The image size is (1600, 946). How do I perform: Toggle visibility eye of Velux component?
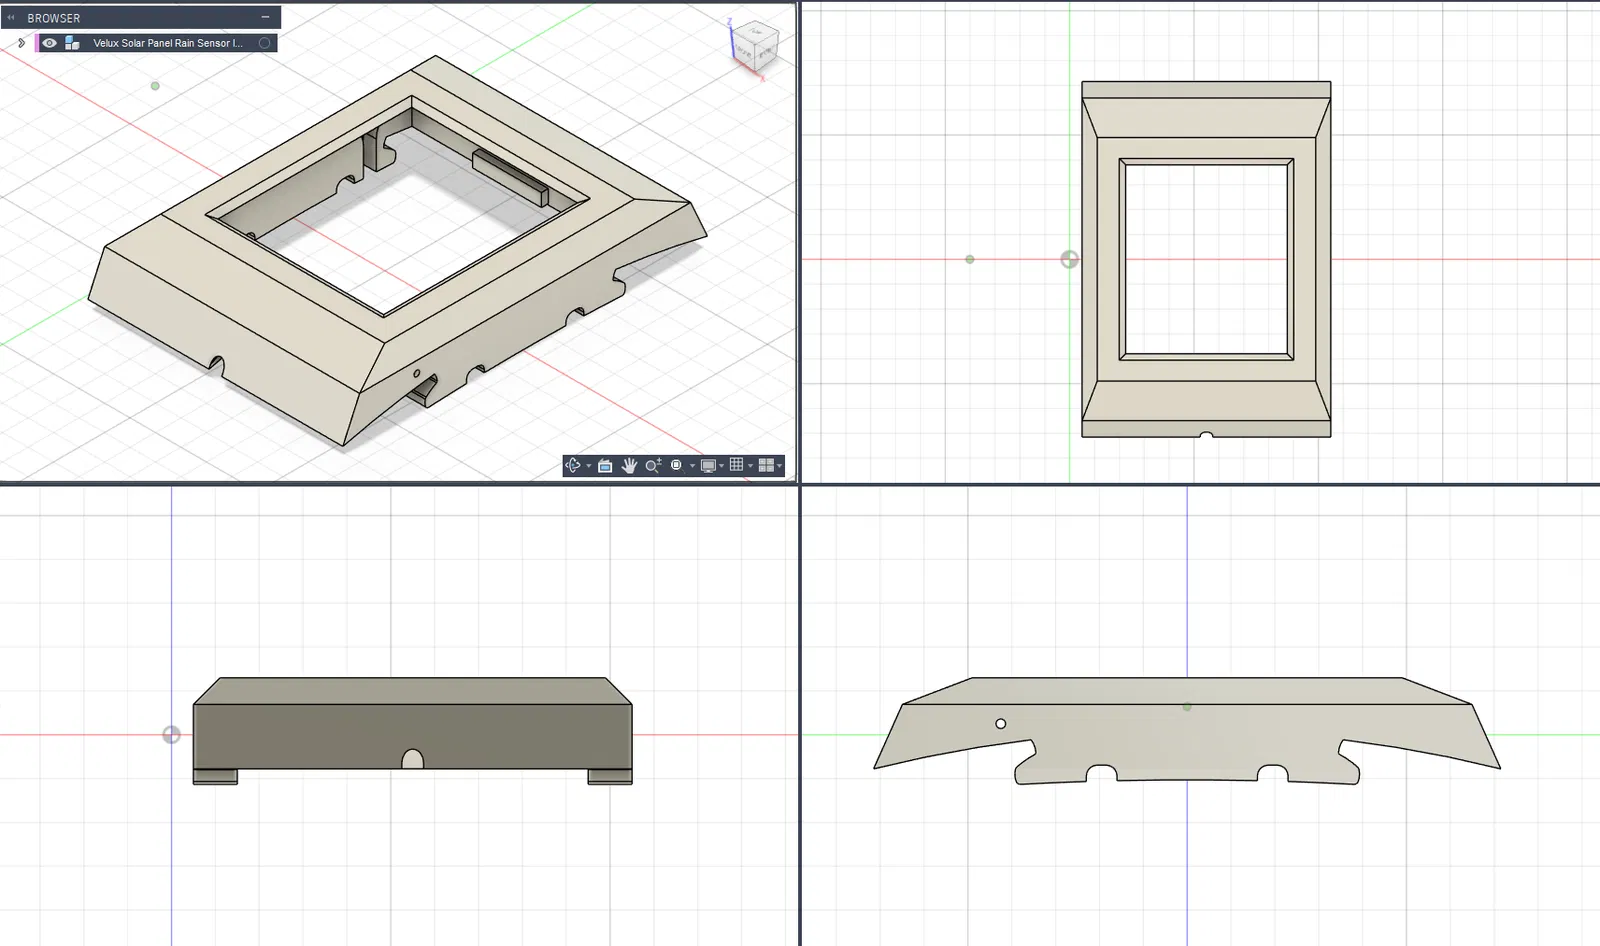coord(49,43)
